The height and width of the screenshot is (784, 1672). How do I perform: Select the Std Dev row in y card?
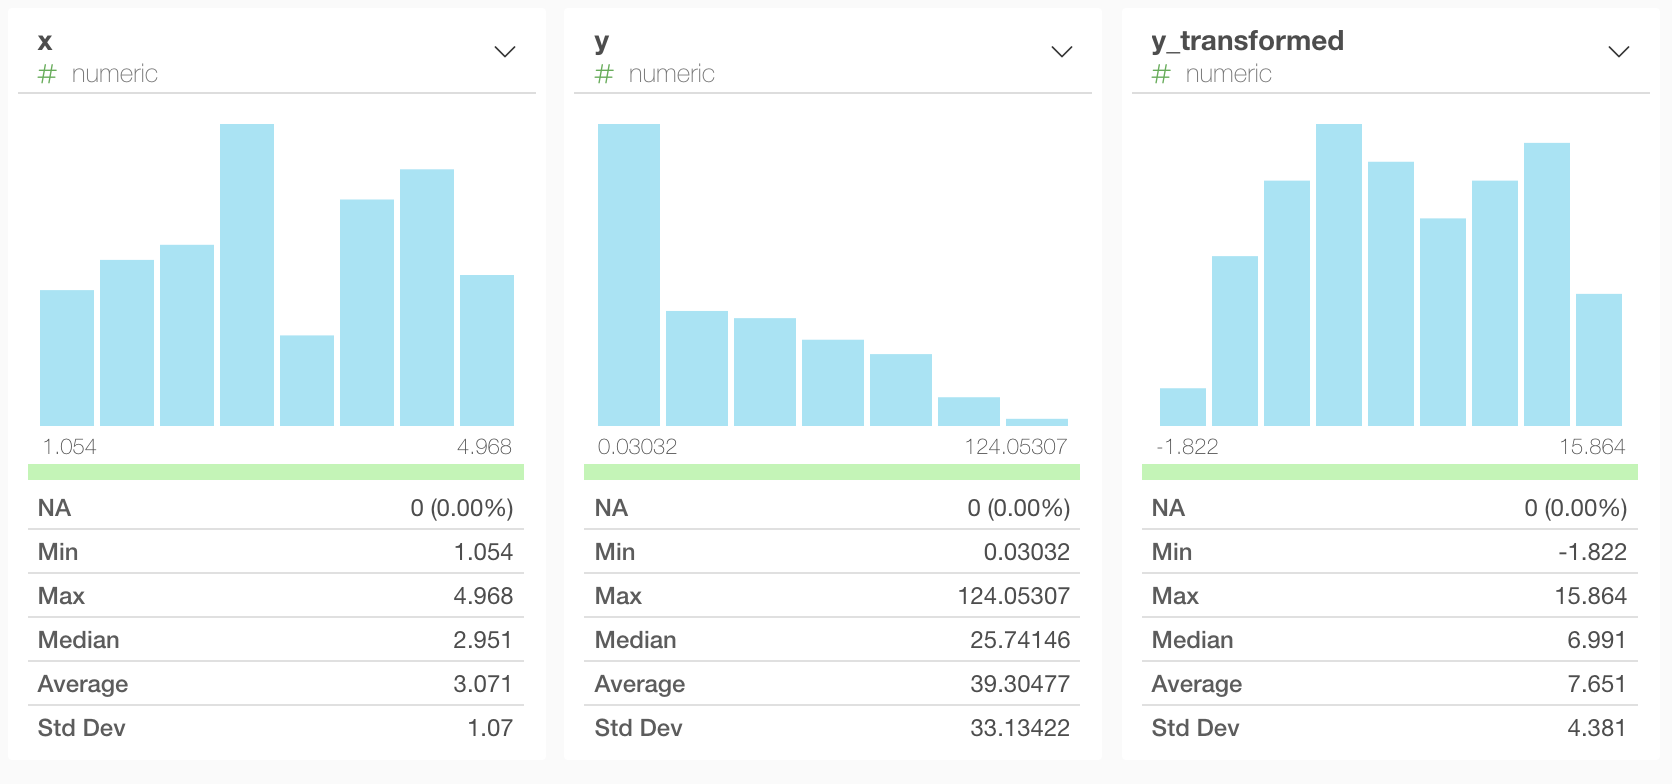(x=832, y=728)
